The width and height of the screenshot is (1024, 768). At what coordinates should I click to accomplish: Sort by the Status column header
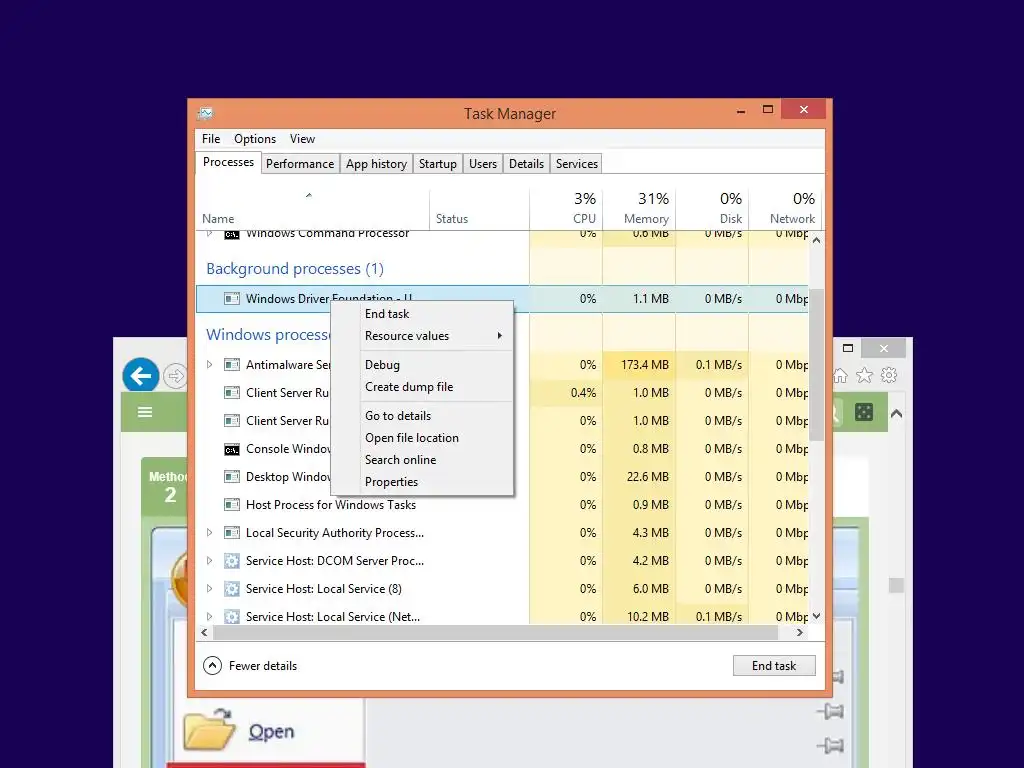pyautogui.click(x=479, y=208)
